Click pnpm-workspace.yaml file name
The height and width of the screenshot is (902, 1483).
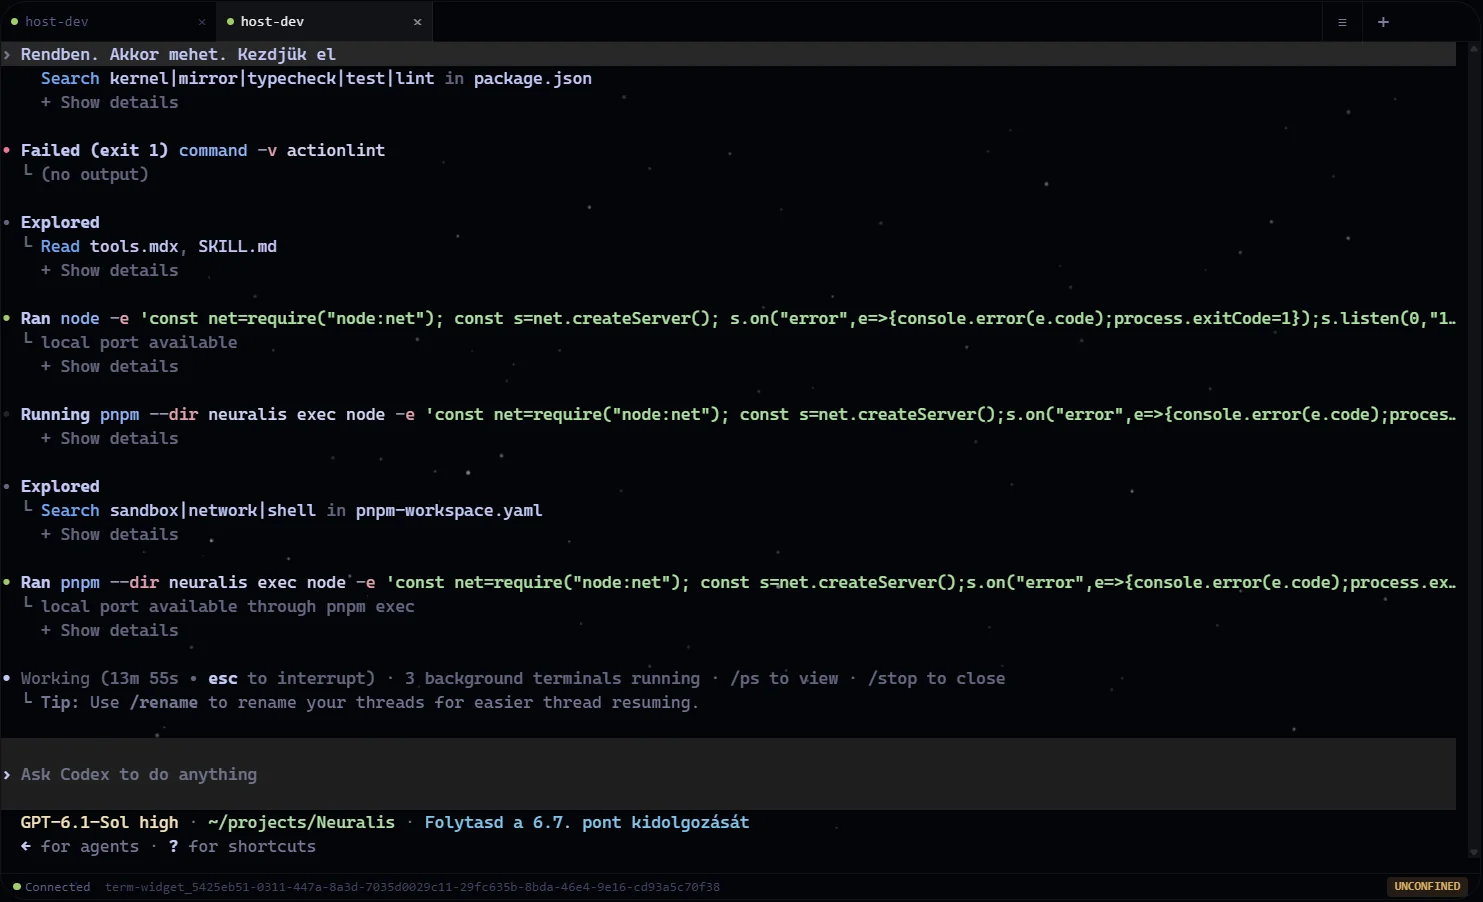click(449, 510)
